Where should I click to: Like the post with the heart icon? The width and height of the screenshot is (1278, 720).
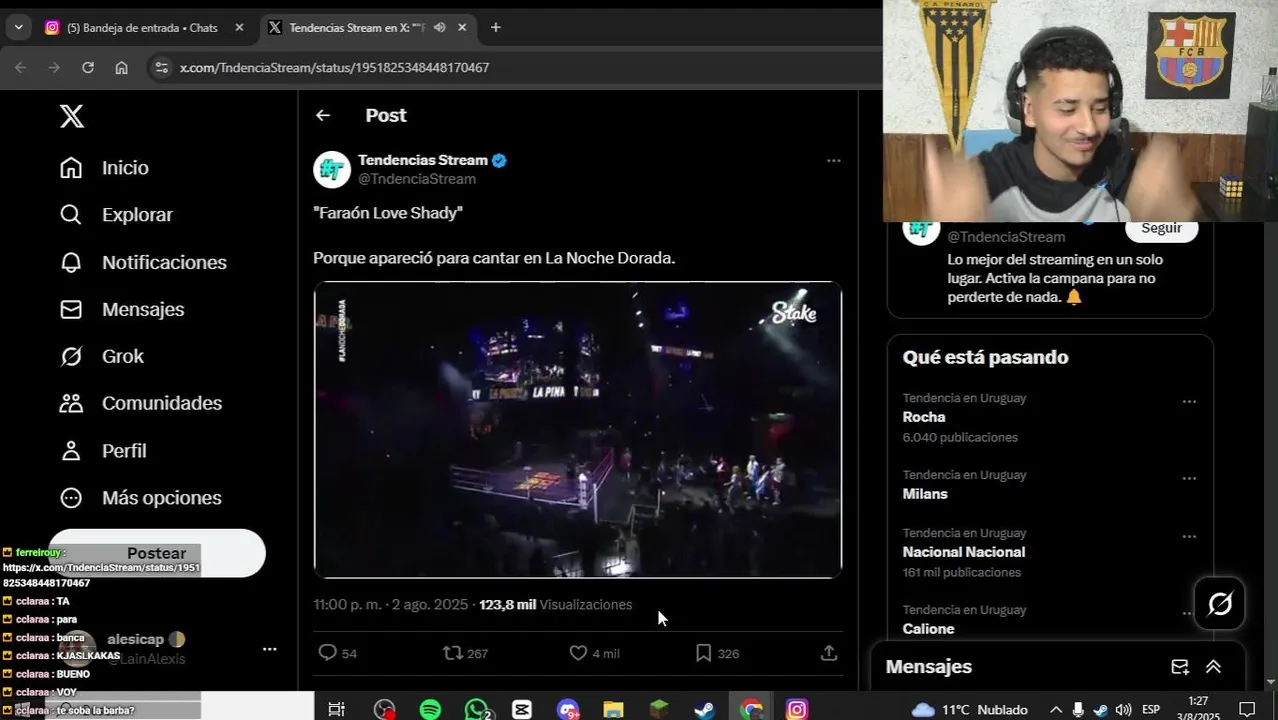tap(577, 653)
